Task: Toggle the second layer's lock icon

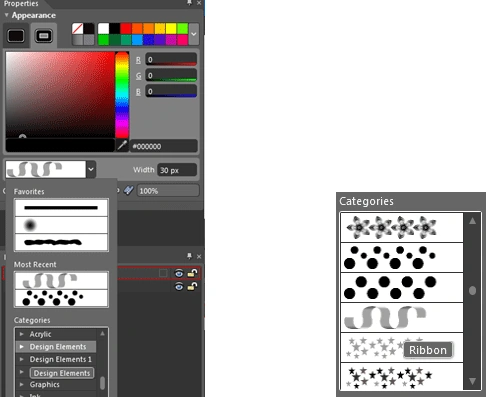Action: (192, 286)
